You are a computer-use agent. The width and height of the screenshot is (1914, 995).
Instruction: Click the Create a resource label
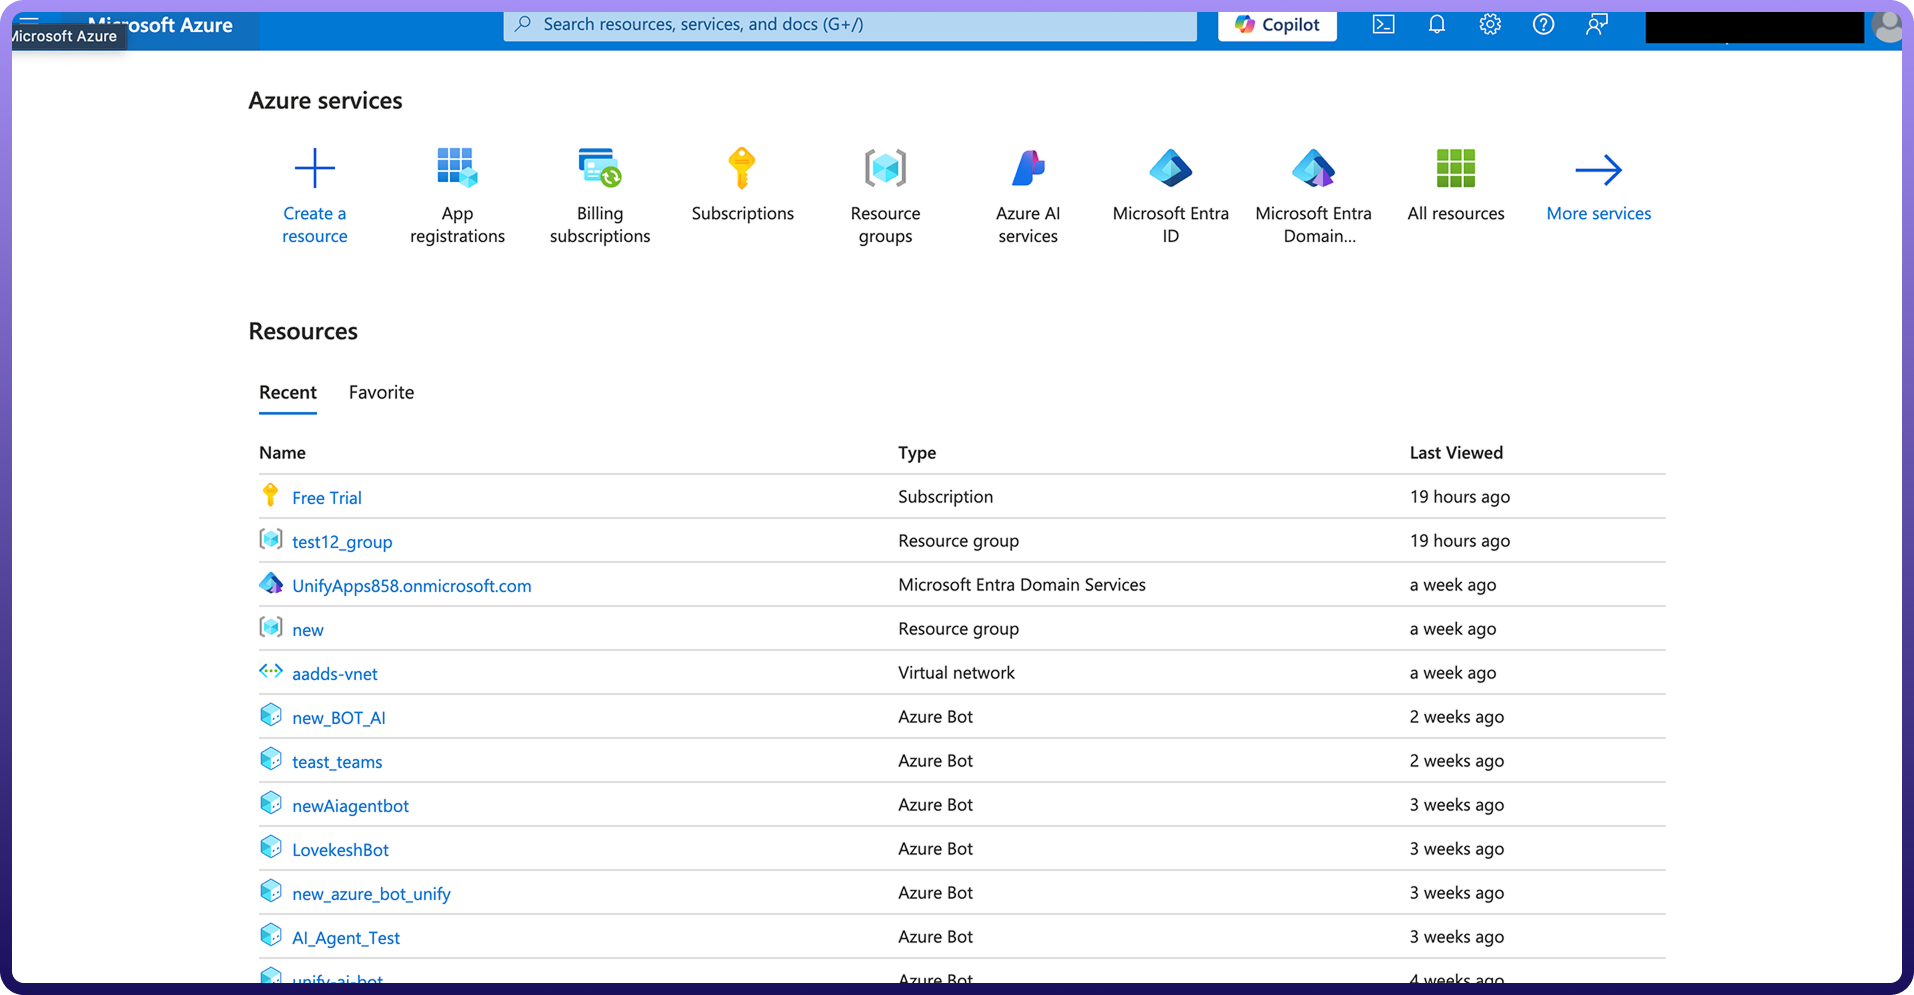[x=315, y=225]
